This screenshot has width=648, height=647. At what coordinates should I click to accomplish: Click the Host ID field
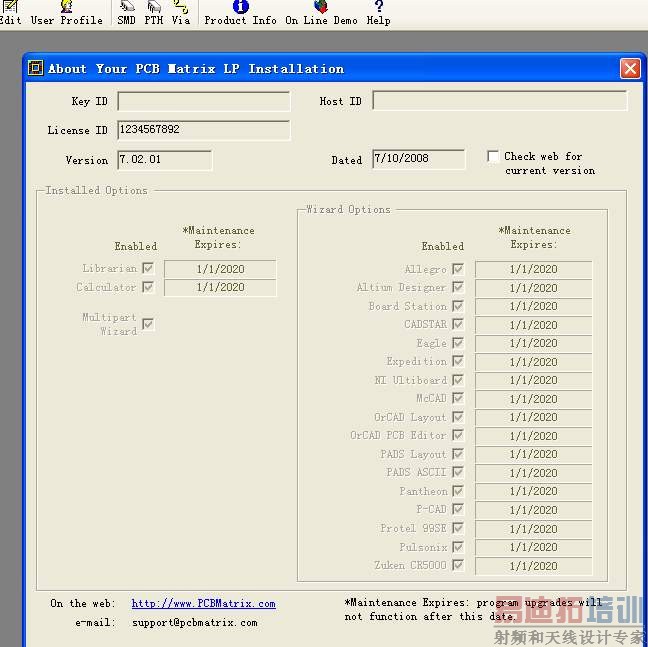pos(500,100)
